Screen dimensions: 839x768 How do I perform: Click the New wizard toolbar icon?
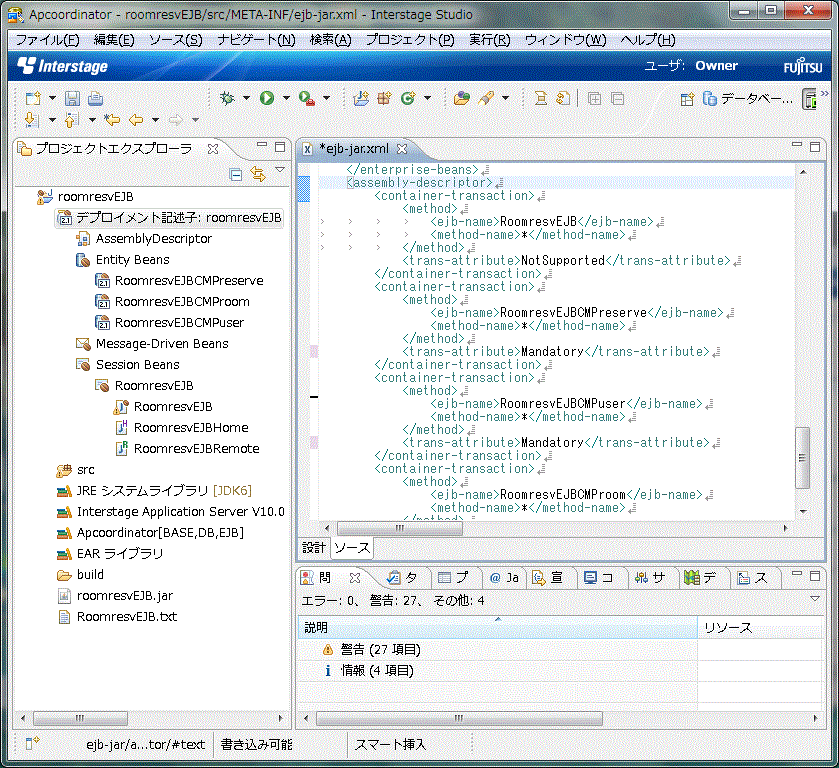(x=33, y=98)
